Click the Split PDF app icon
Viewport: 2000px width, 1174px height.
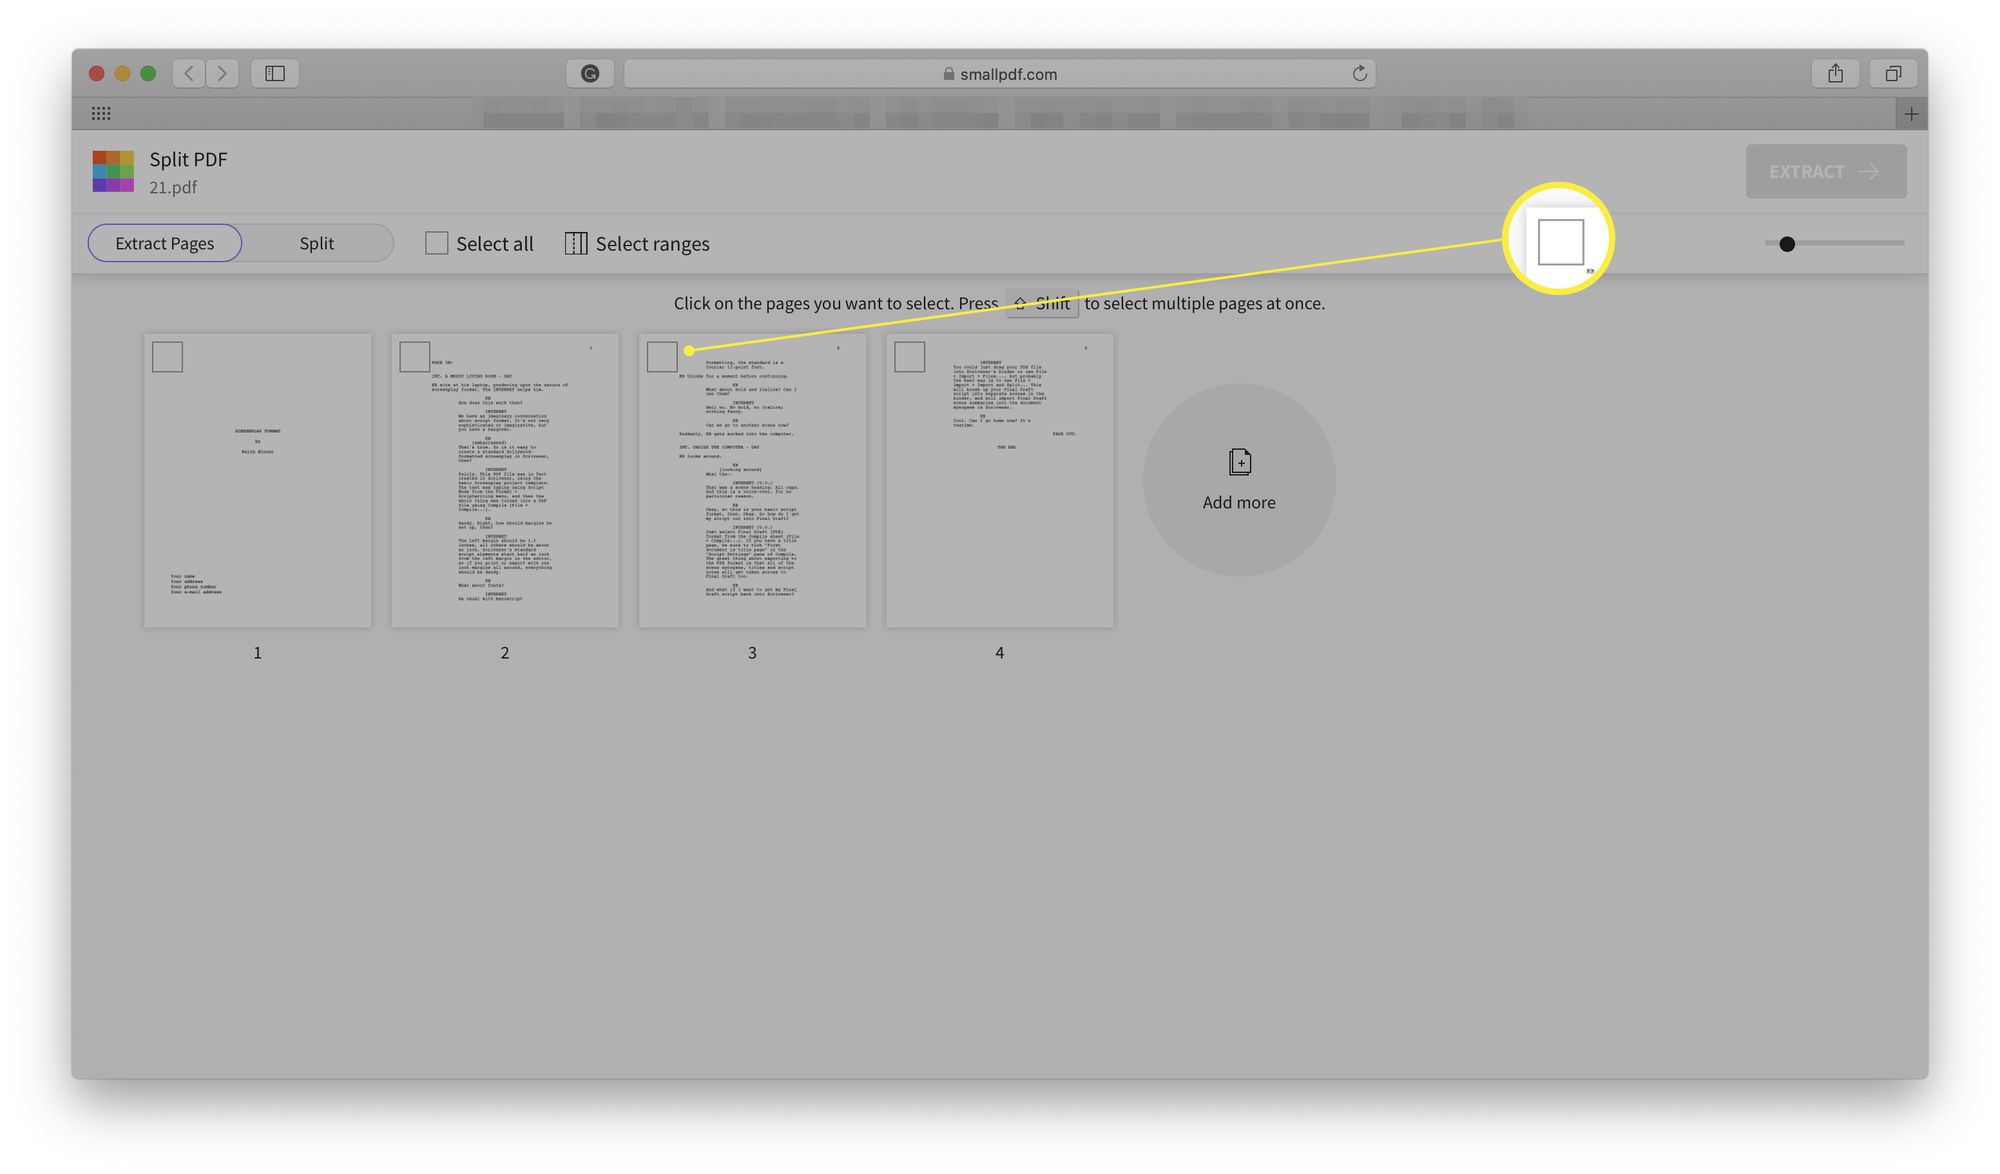[113, 171]
